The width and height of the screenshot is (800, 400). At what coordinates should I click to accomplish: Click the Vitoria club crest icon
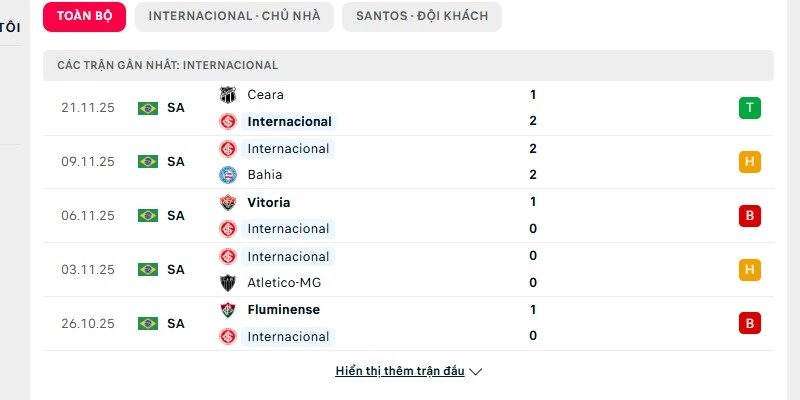228,202
